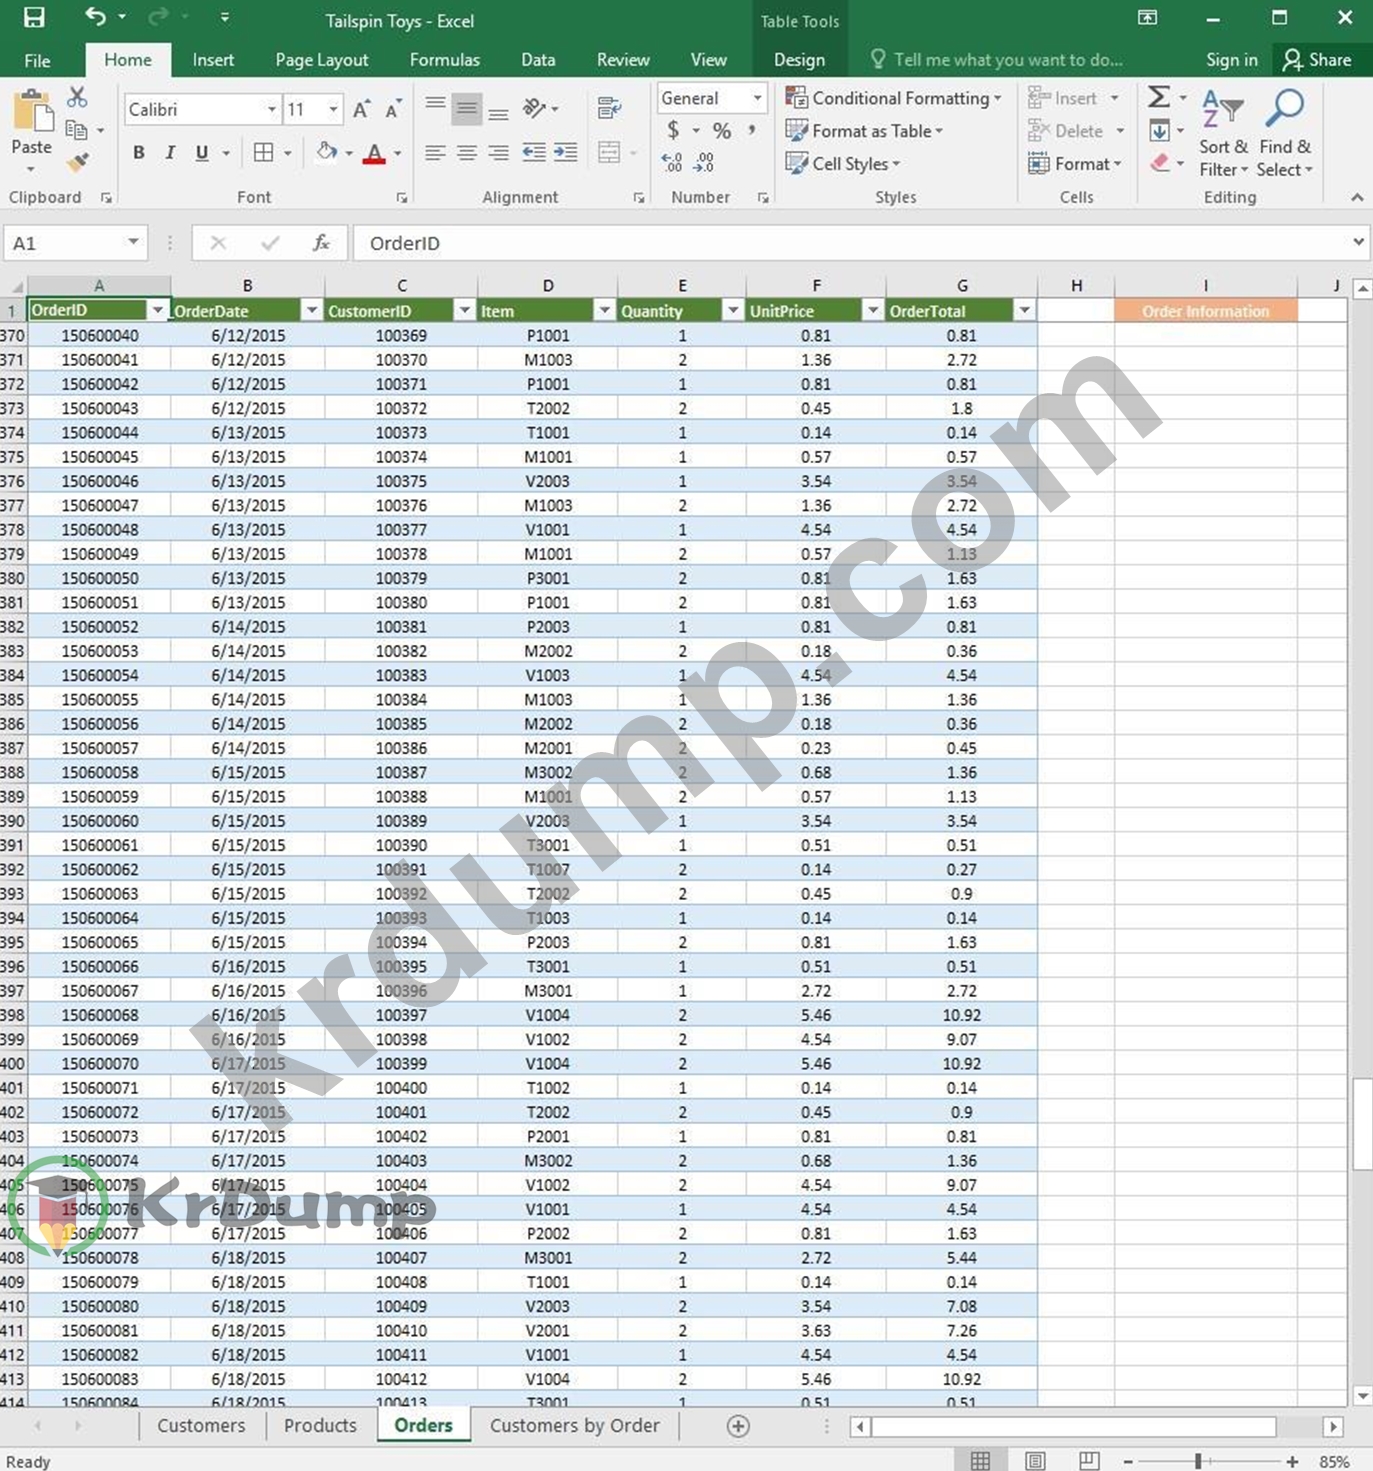Open the File tab

click(x=37, y=60)
